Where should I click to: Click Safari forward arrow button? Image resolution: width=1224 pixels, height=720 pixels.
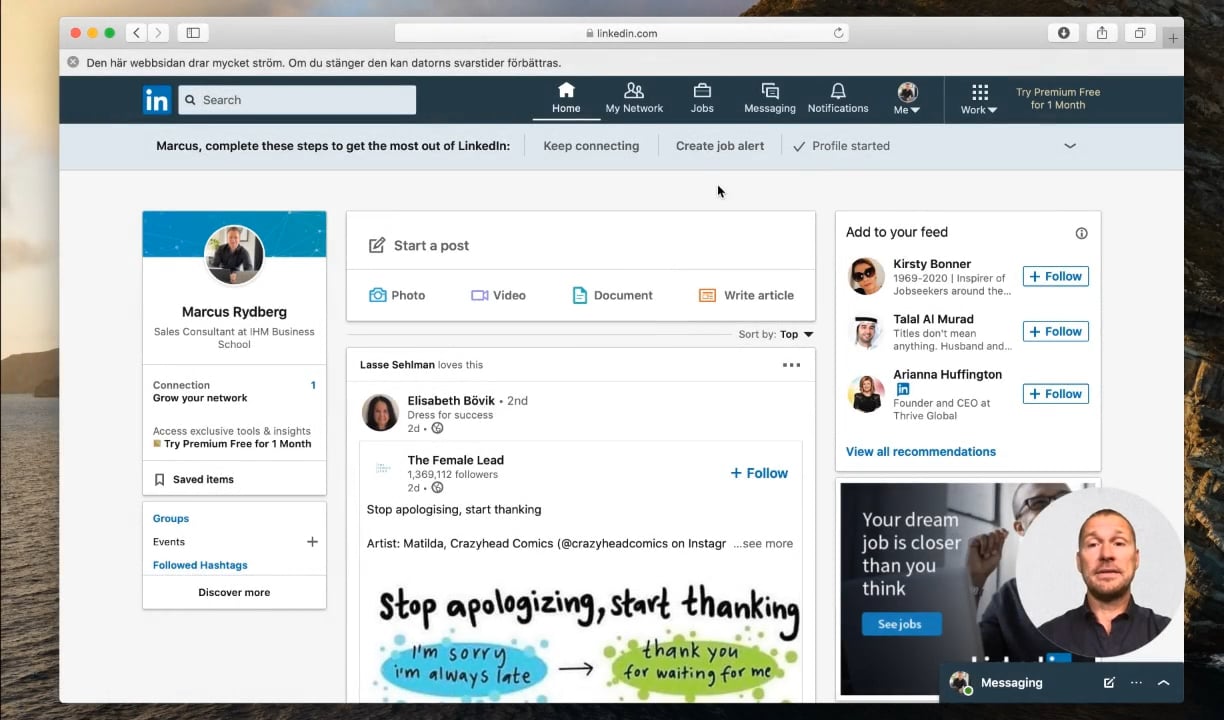pos(159,33)
